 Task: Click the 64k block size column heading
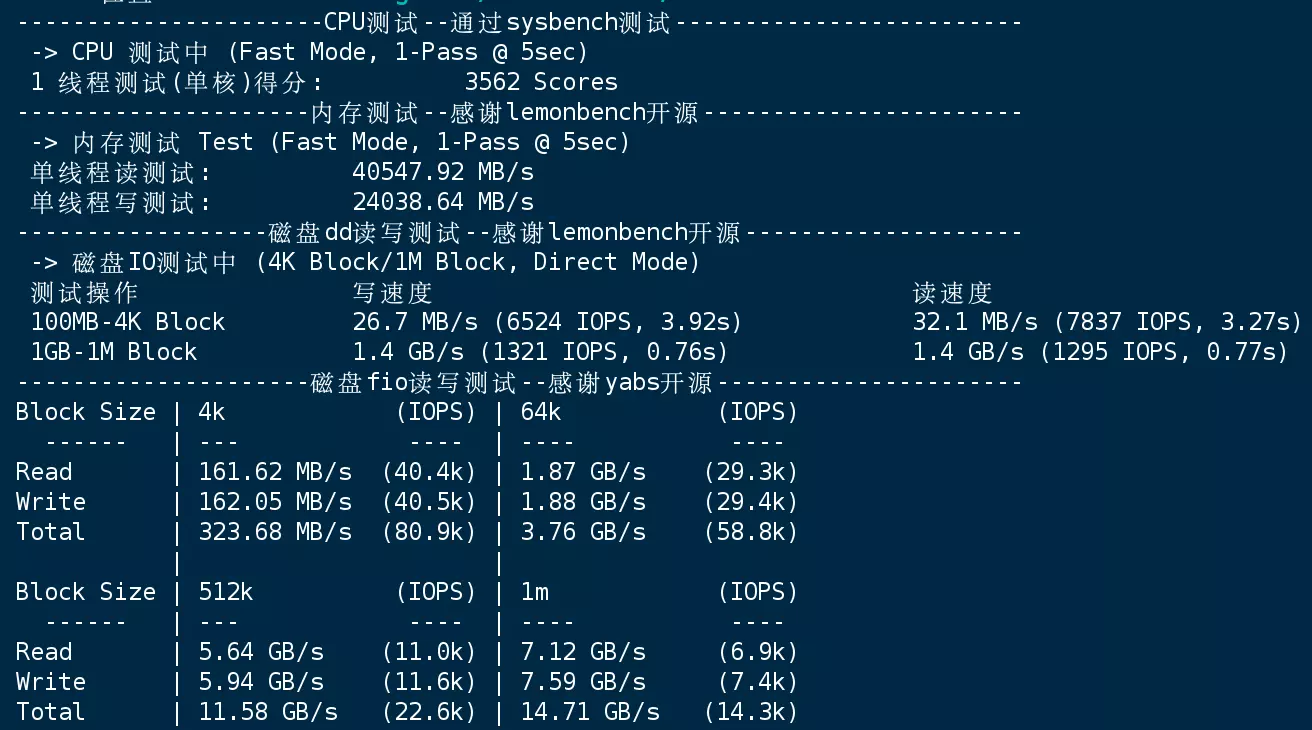click(x=541, y=412)
